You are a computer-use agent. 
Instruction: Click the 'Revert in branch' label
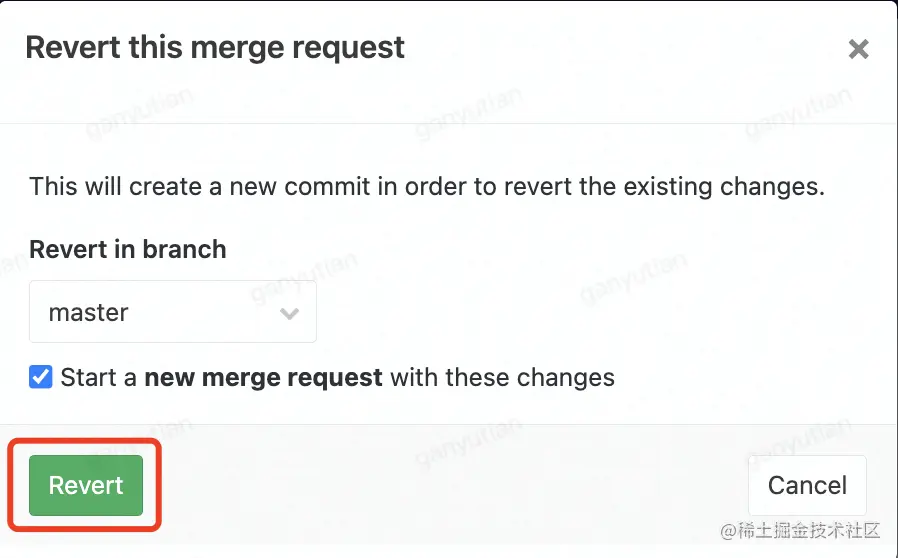[x=128, y=250]
